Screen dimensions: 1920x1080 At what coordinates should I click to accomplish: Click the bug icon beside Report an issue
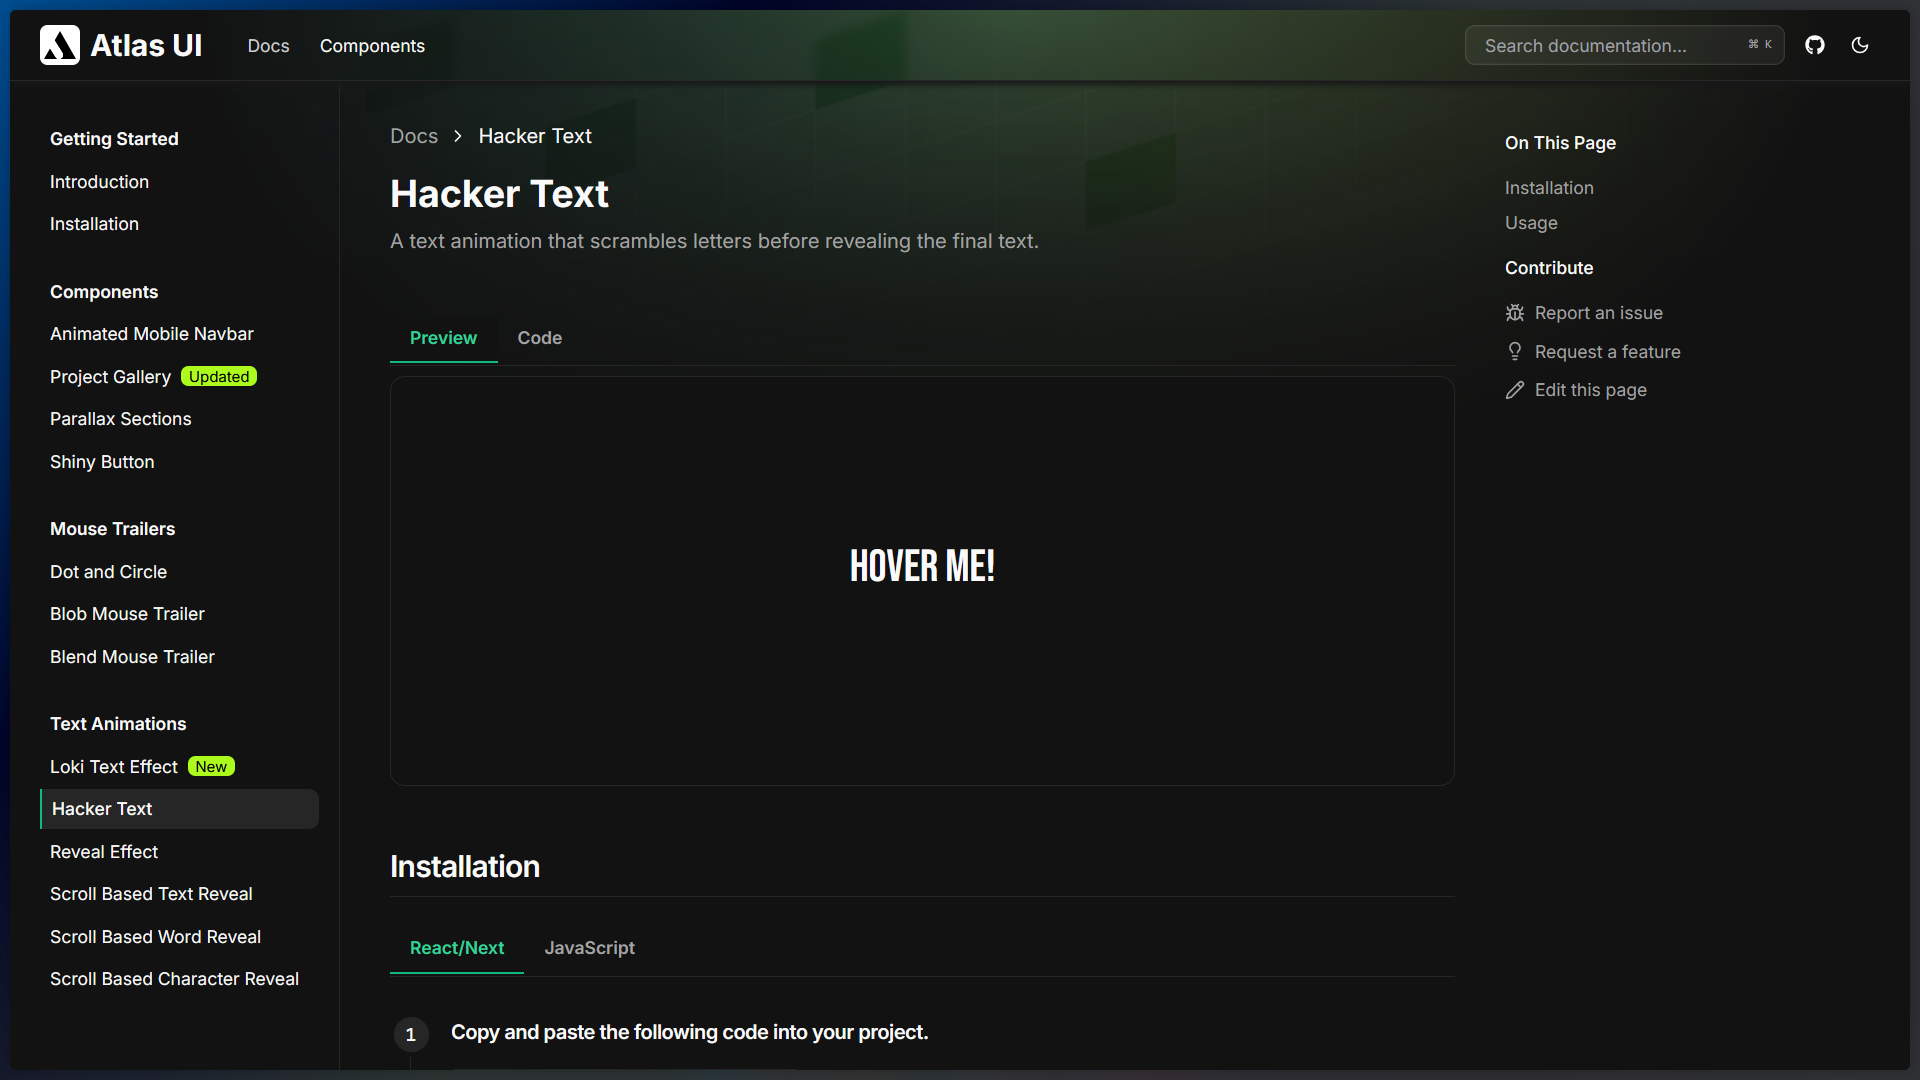point(1515,313)
